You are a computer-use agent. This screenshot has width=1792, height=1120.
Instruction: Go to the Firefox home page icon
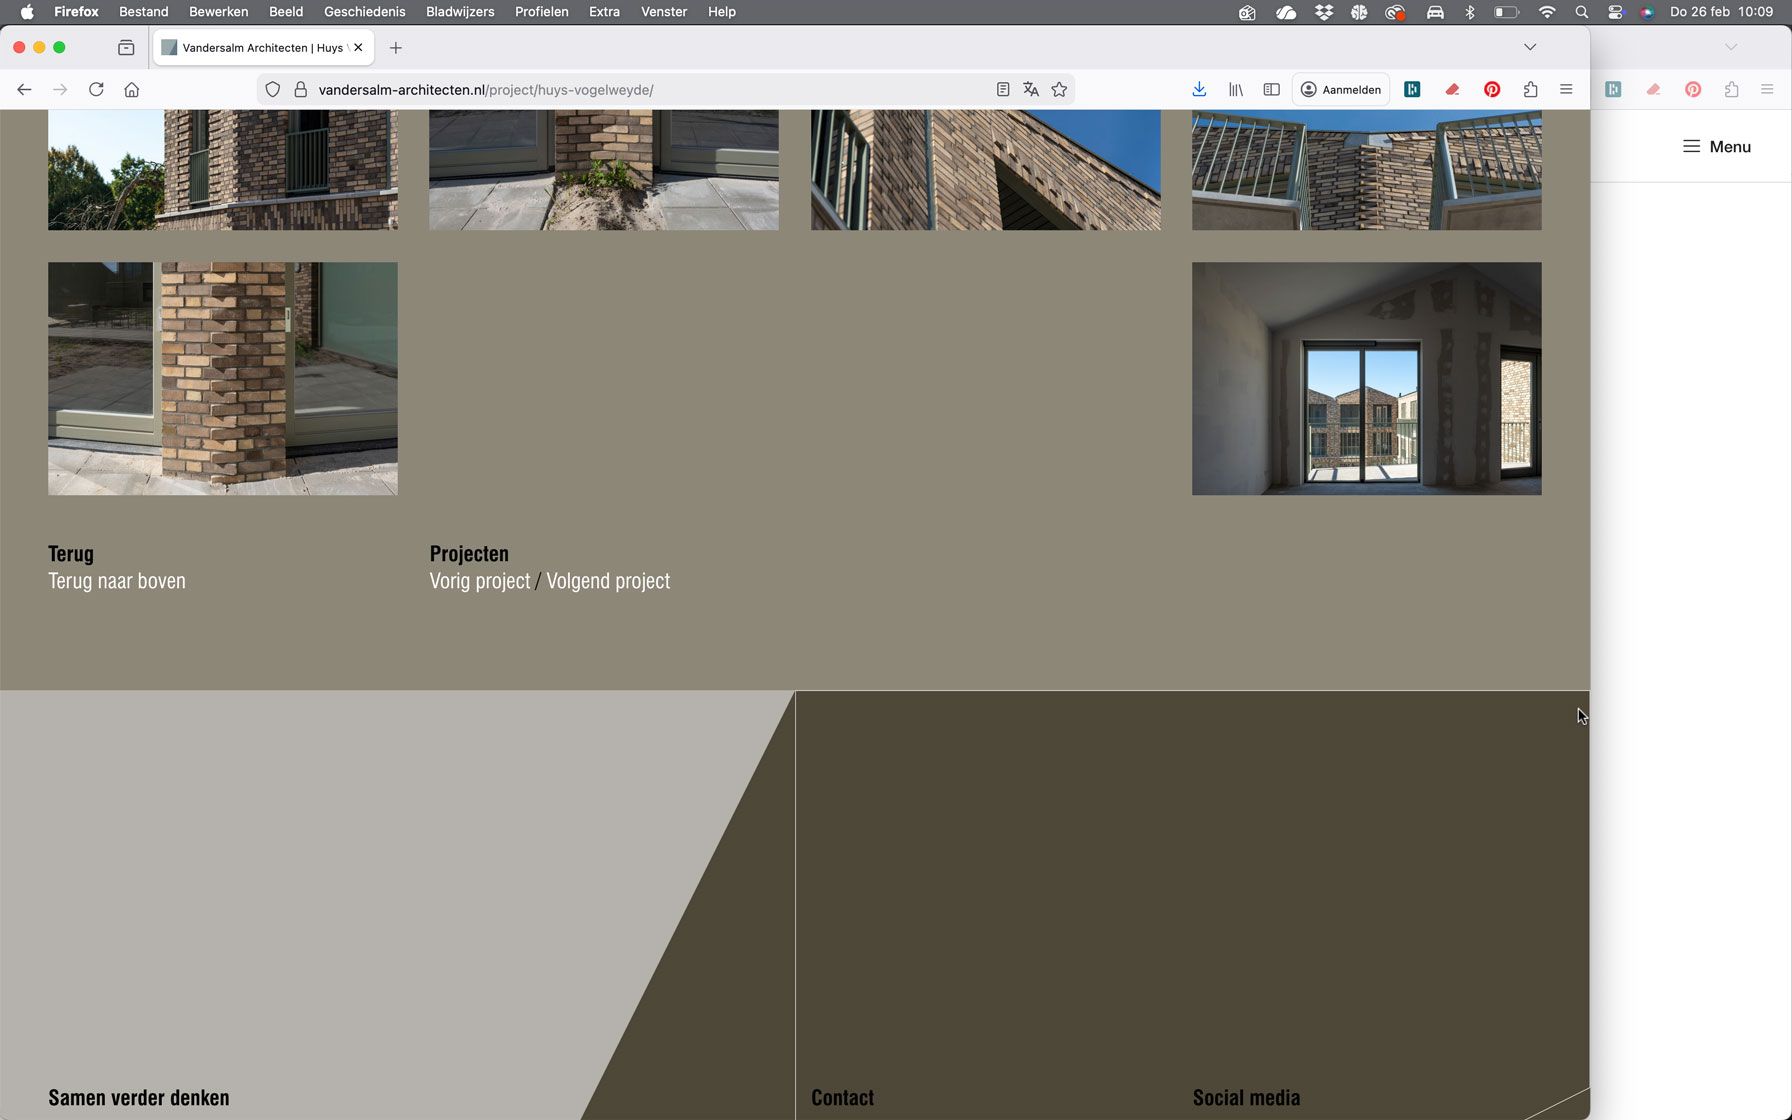tap(132, 90)
